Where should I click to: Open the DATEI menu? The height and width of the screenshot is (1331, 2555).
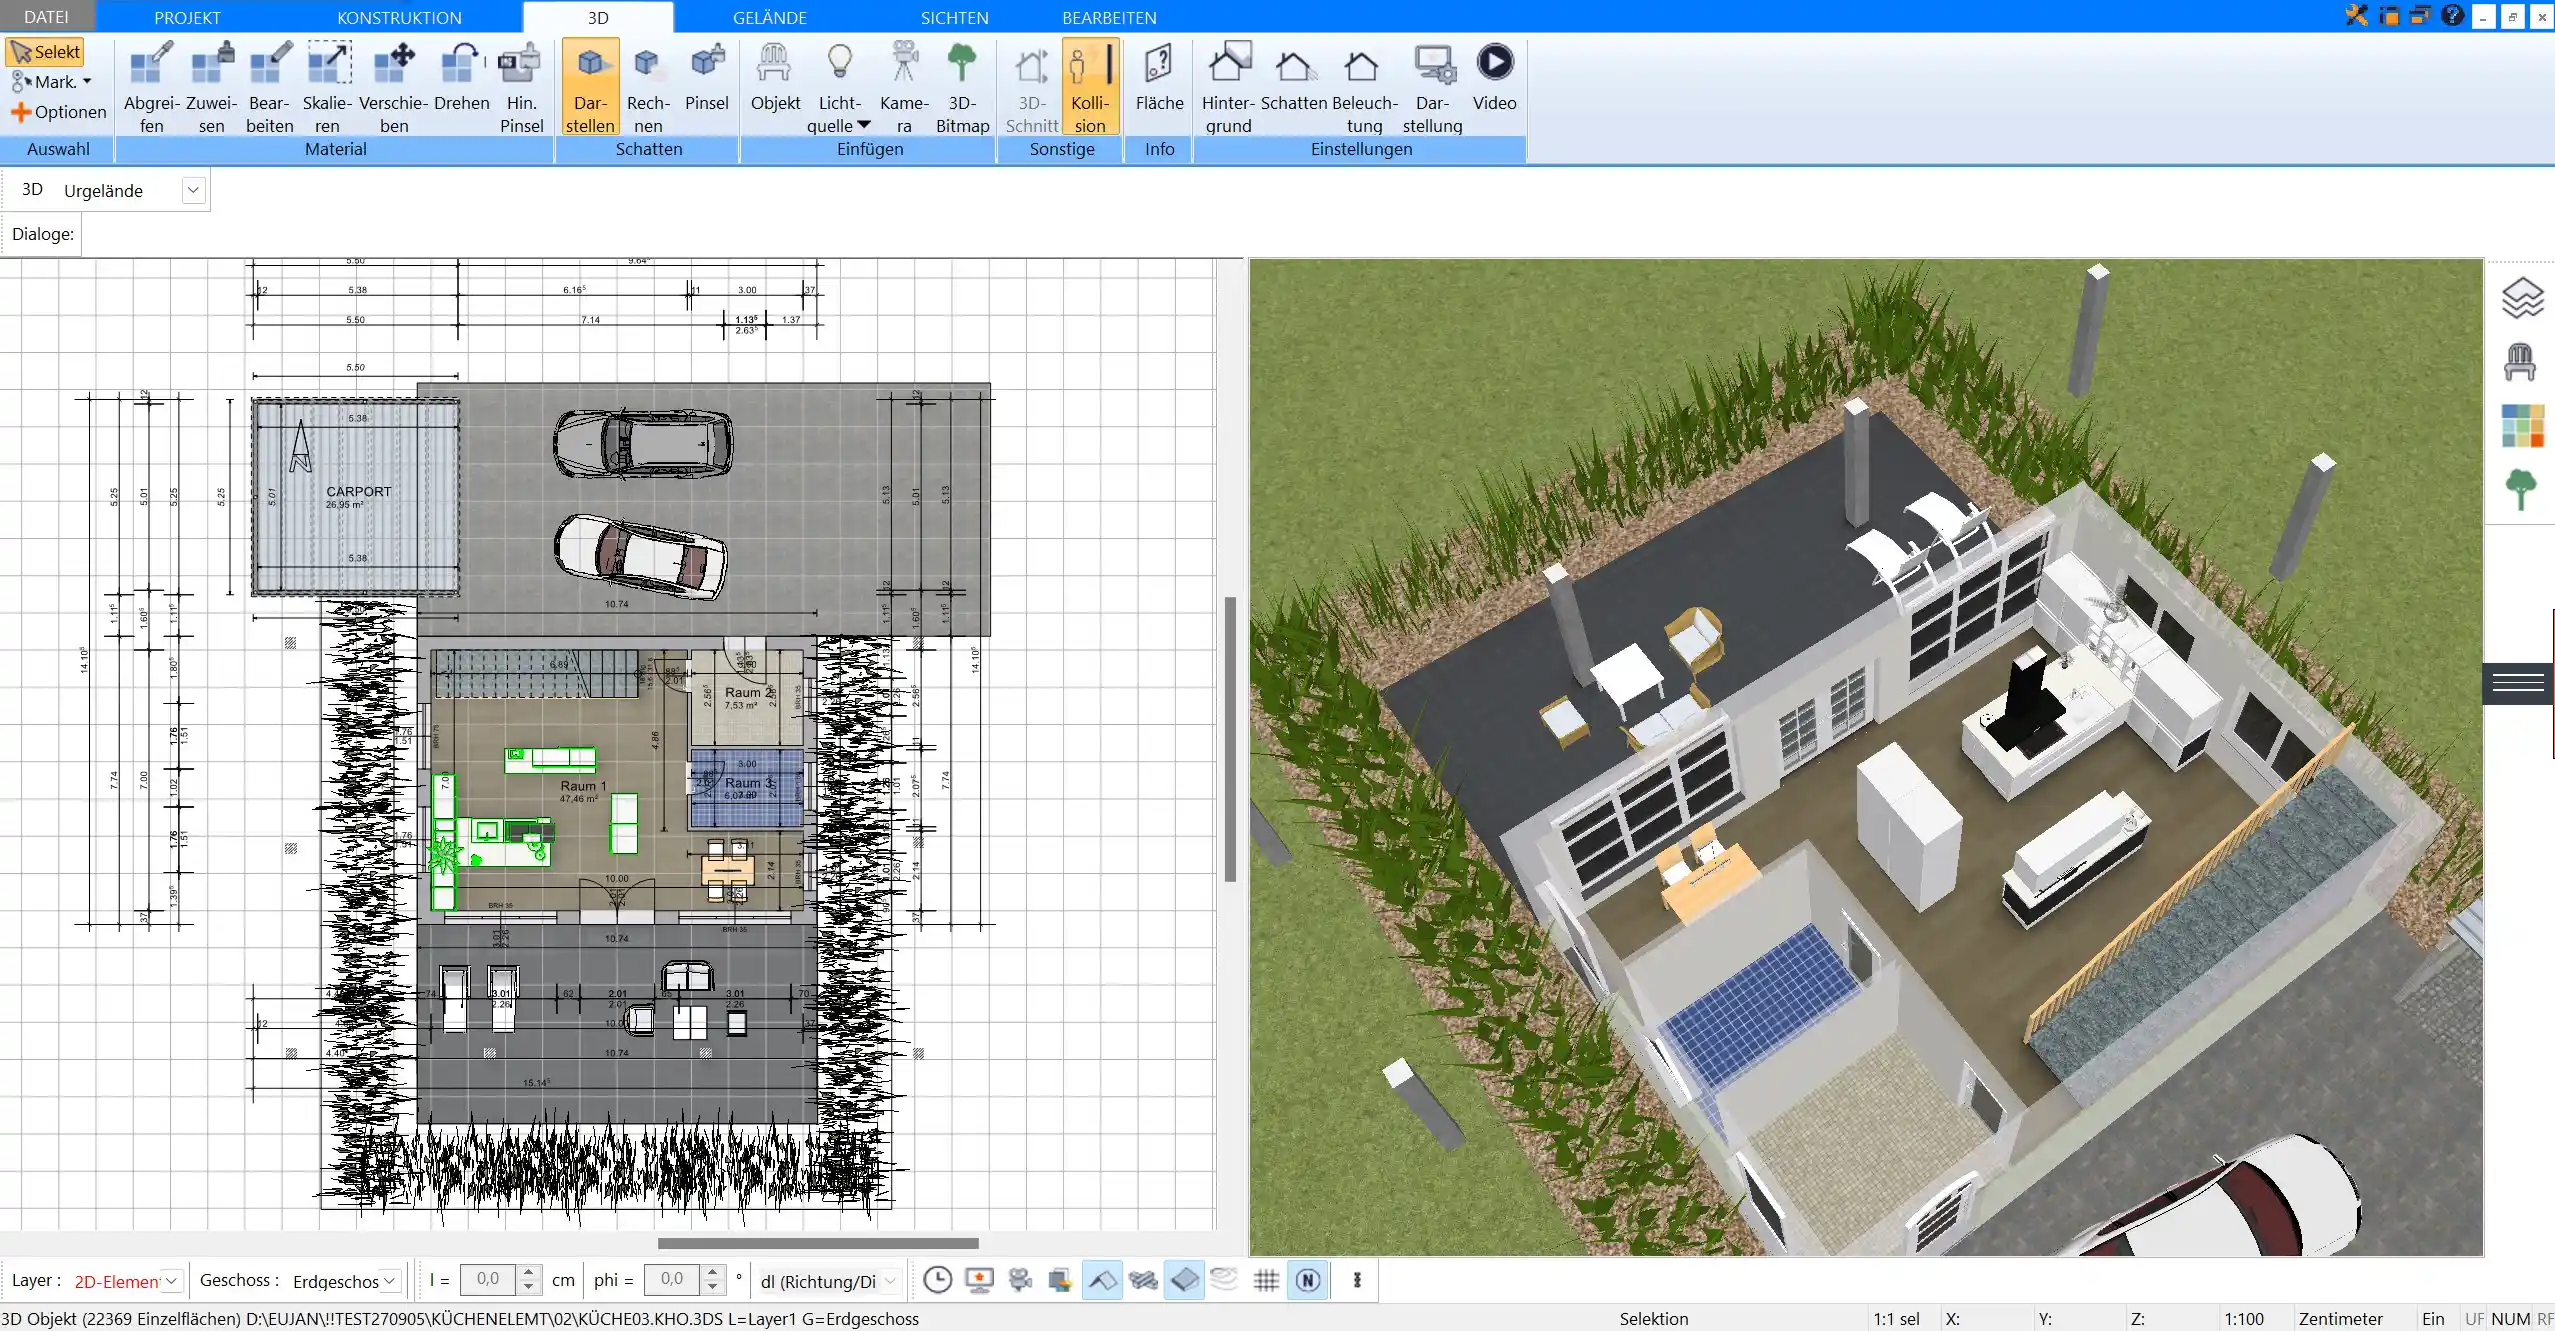[x=46, y=17]
